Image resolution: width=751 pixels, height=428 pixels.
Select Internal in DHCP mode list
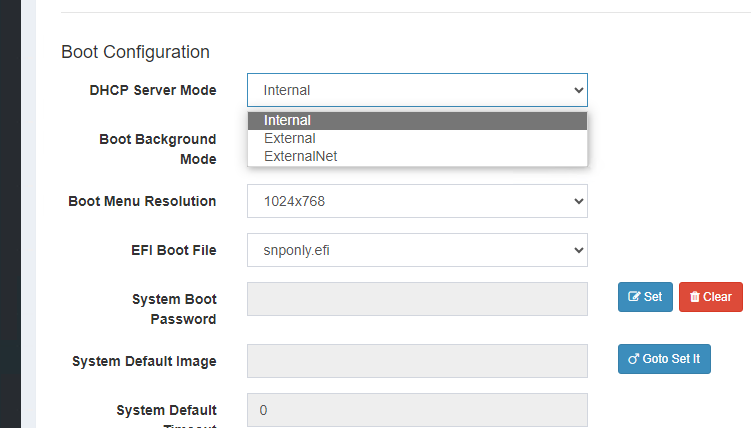417,121
